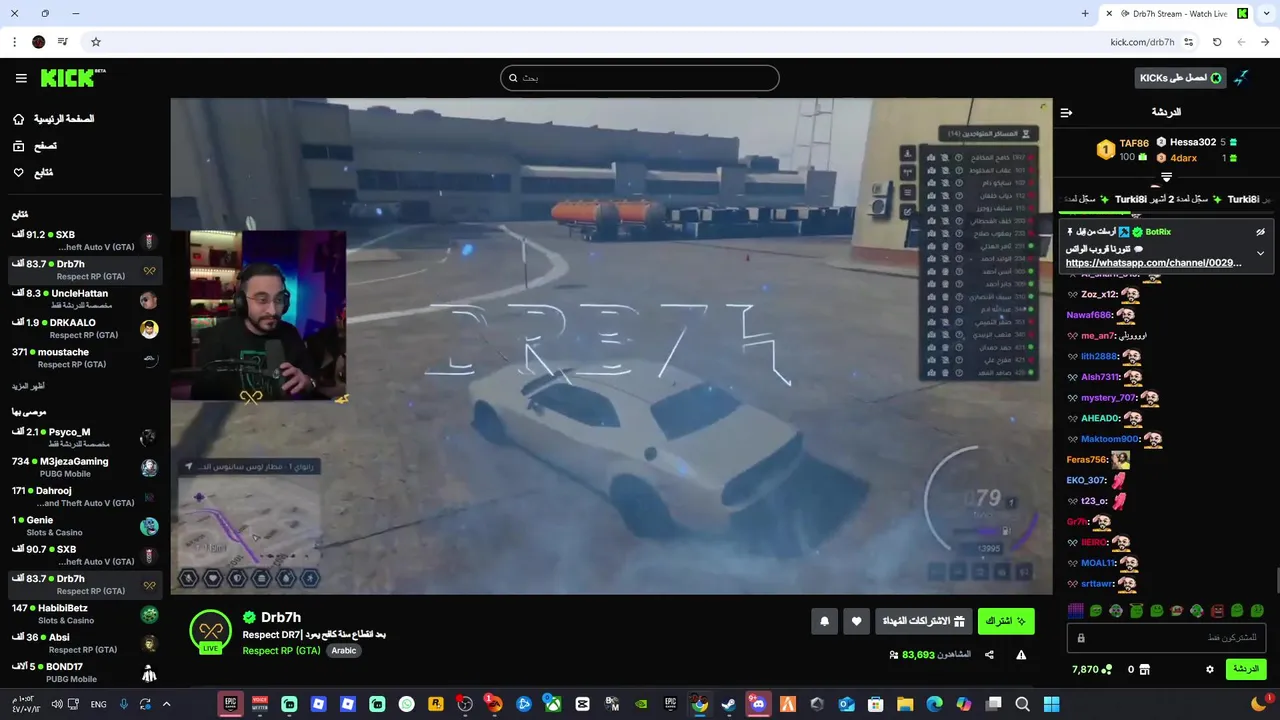Toggle notification bell button

(x=824, y=621)
